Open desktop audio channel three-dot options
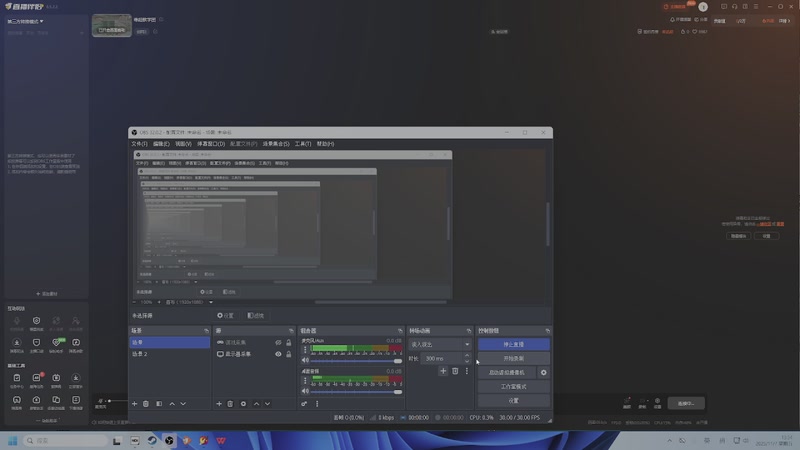 click(305, 380)
